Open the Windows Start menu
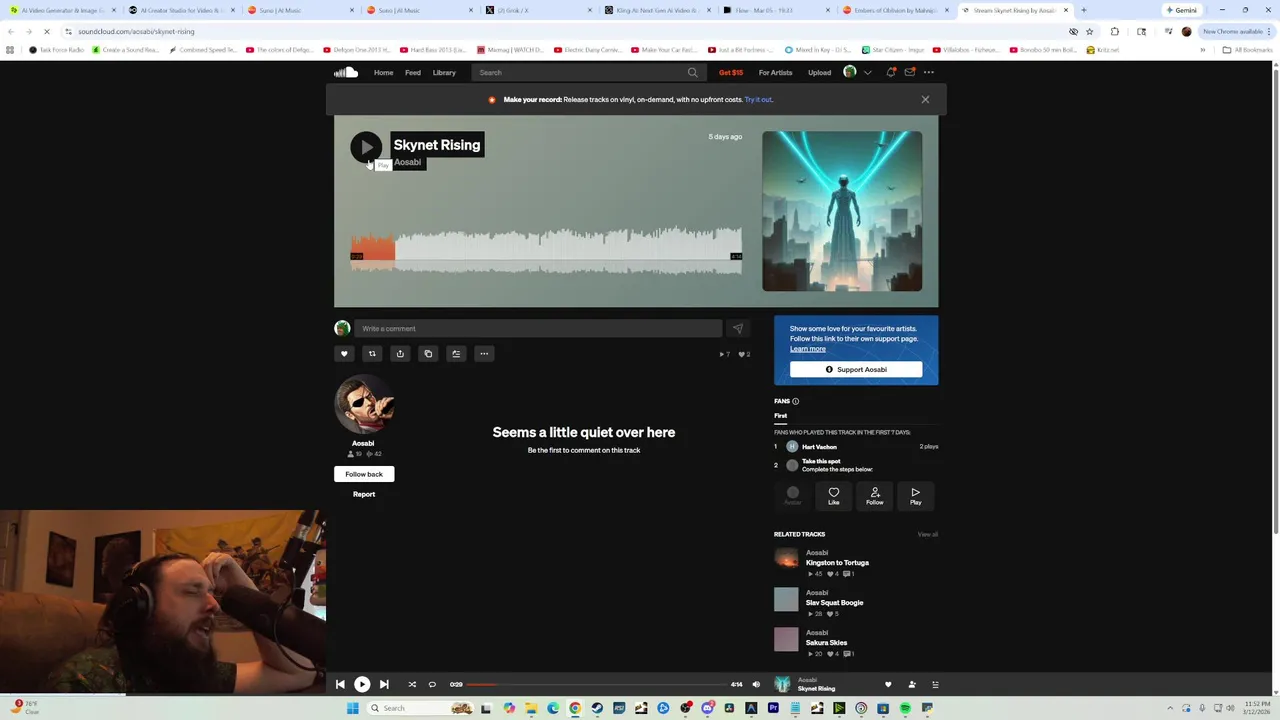This screenshot has width=1280, height=720. point(352,708)
